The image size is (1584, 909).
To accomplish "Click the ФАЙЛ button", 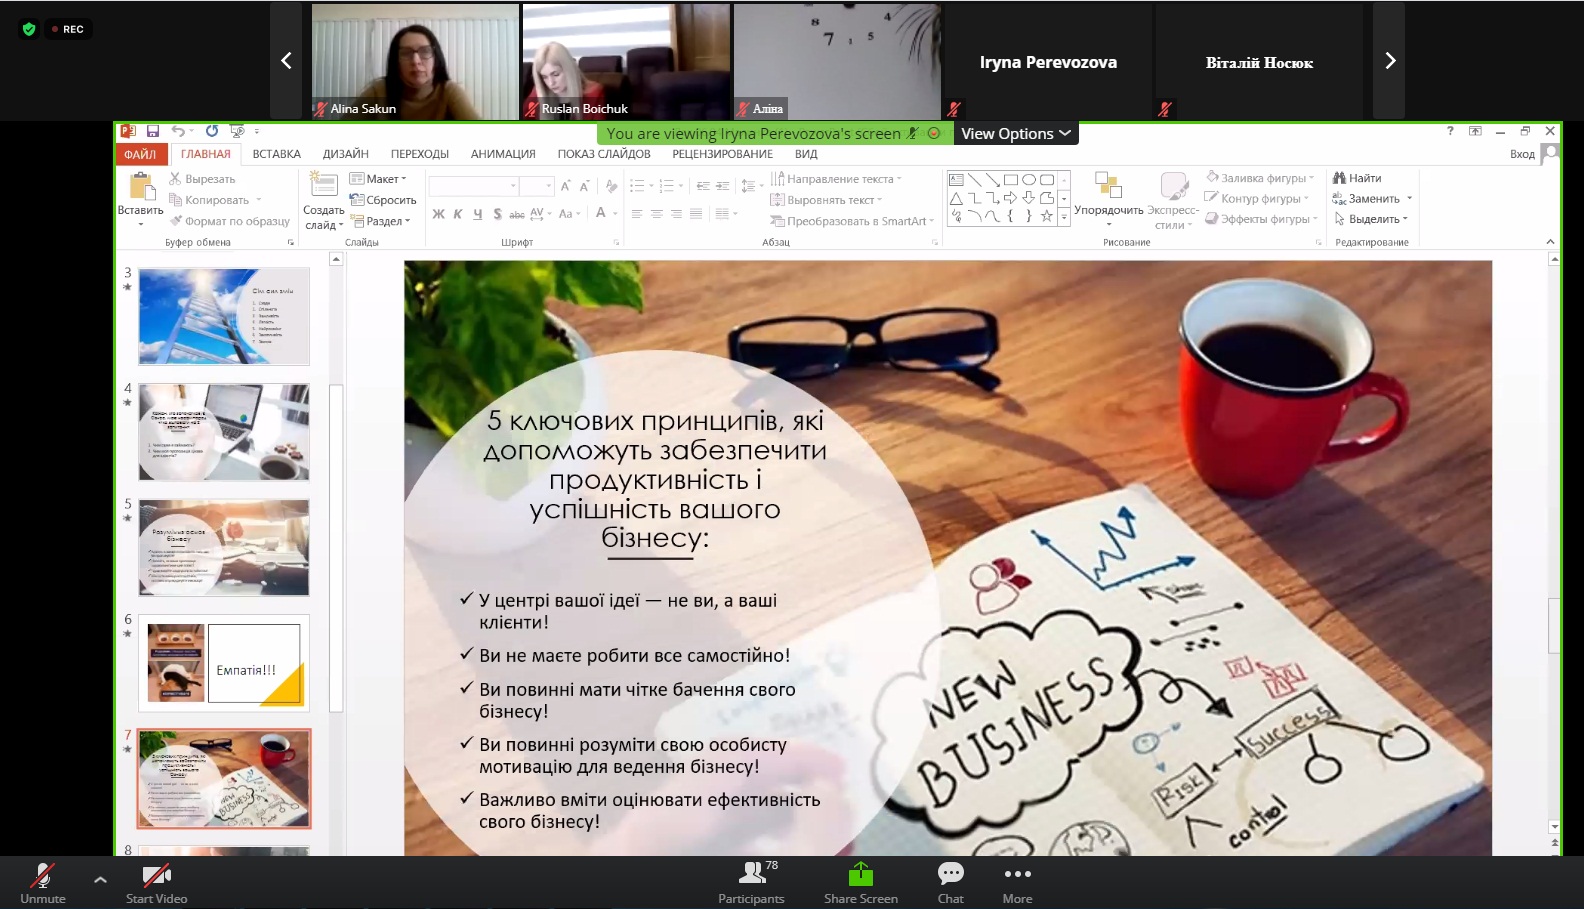I will click(140, 154).
